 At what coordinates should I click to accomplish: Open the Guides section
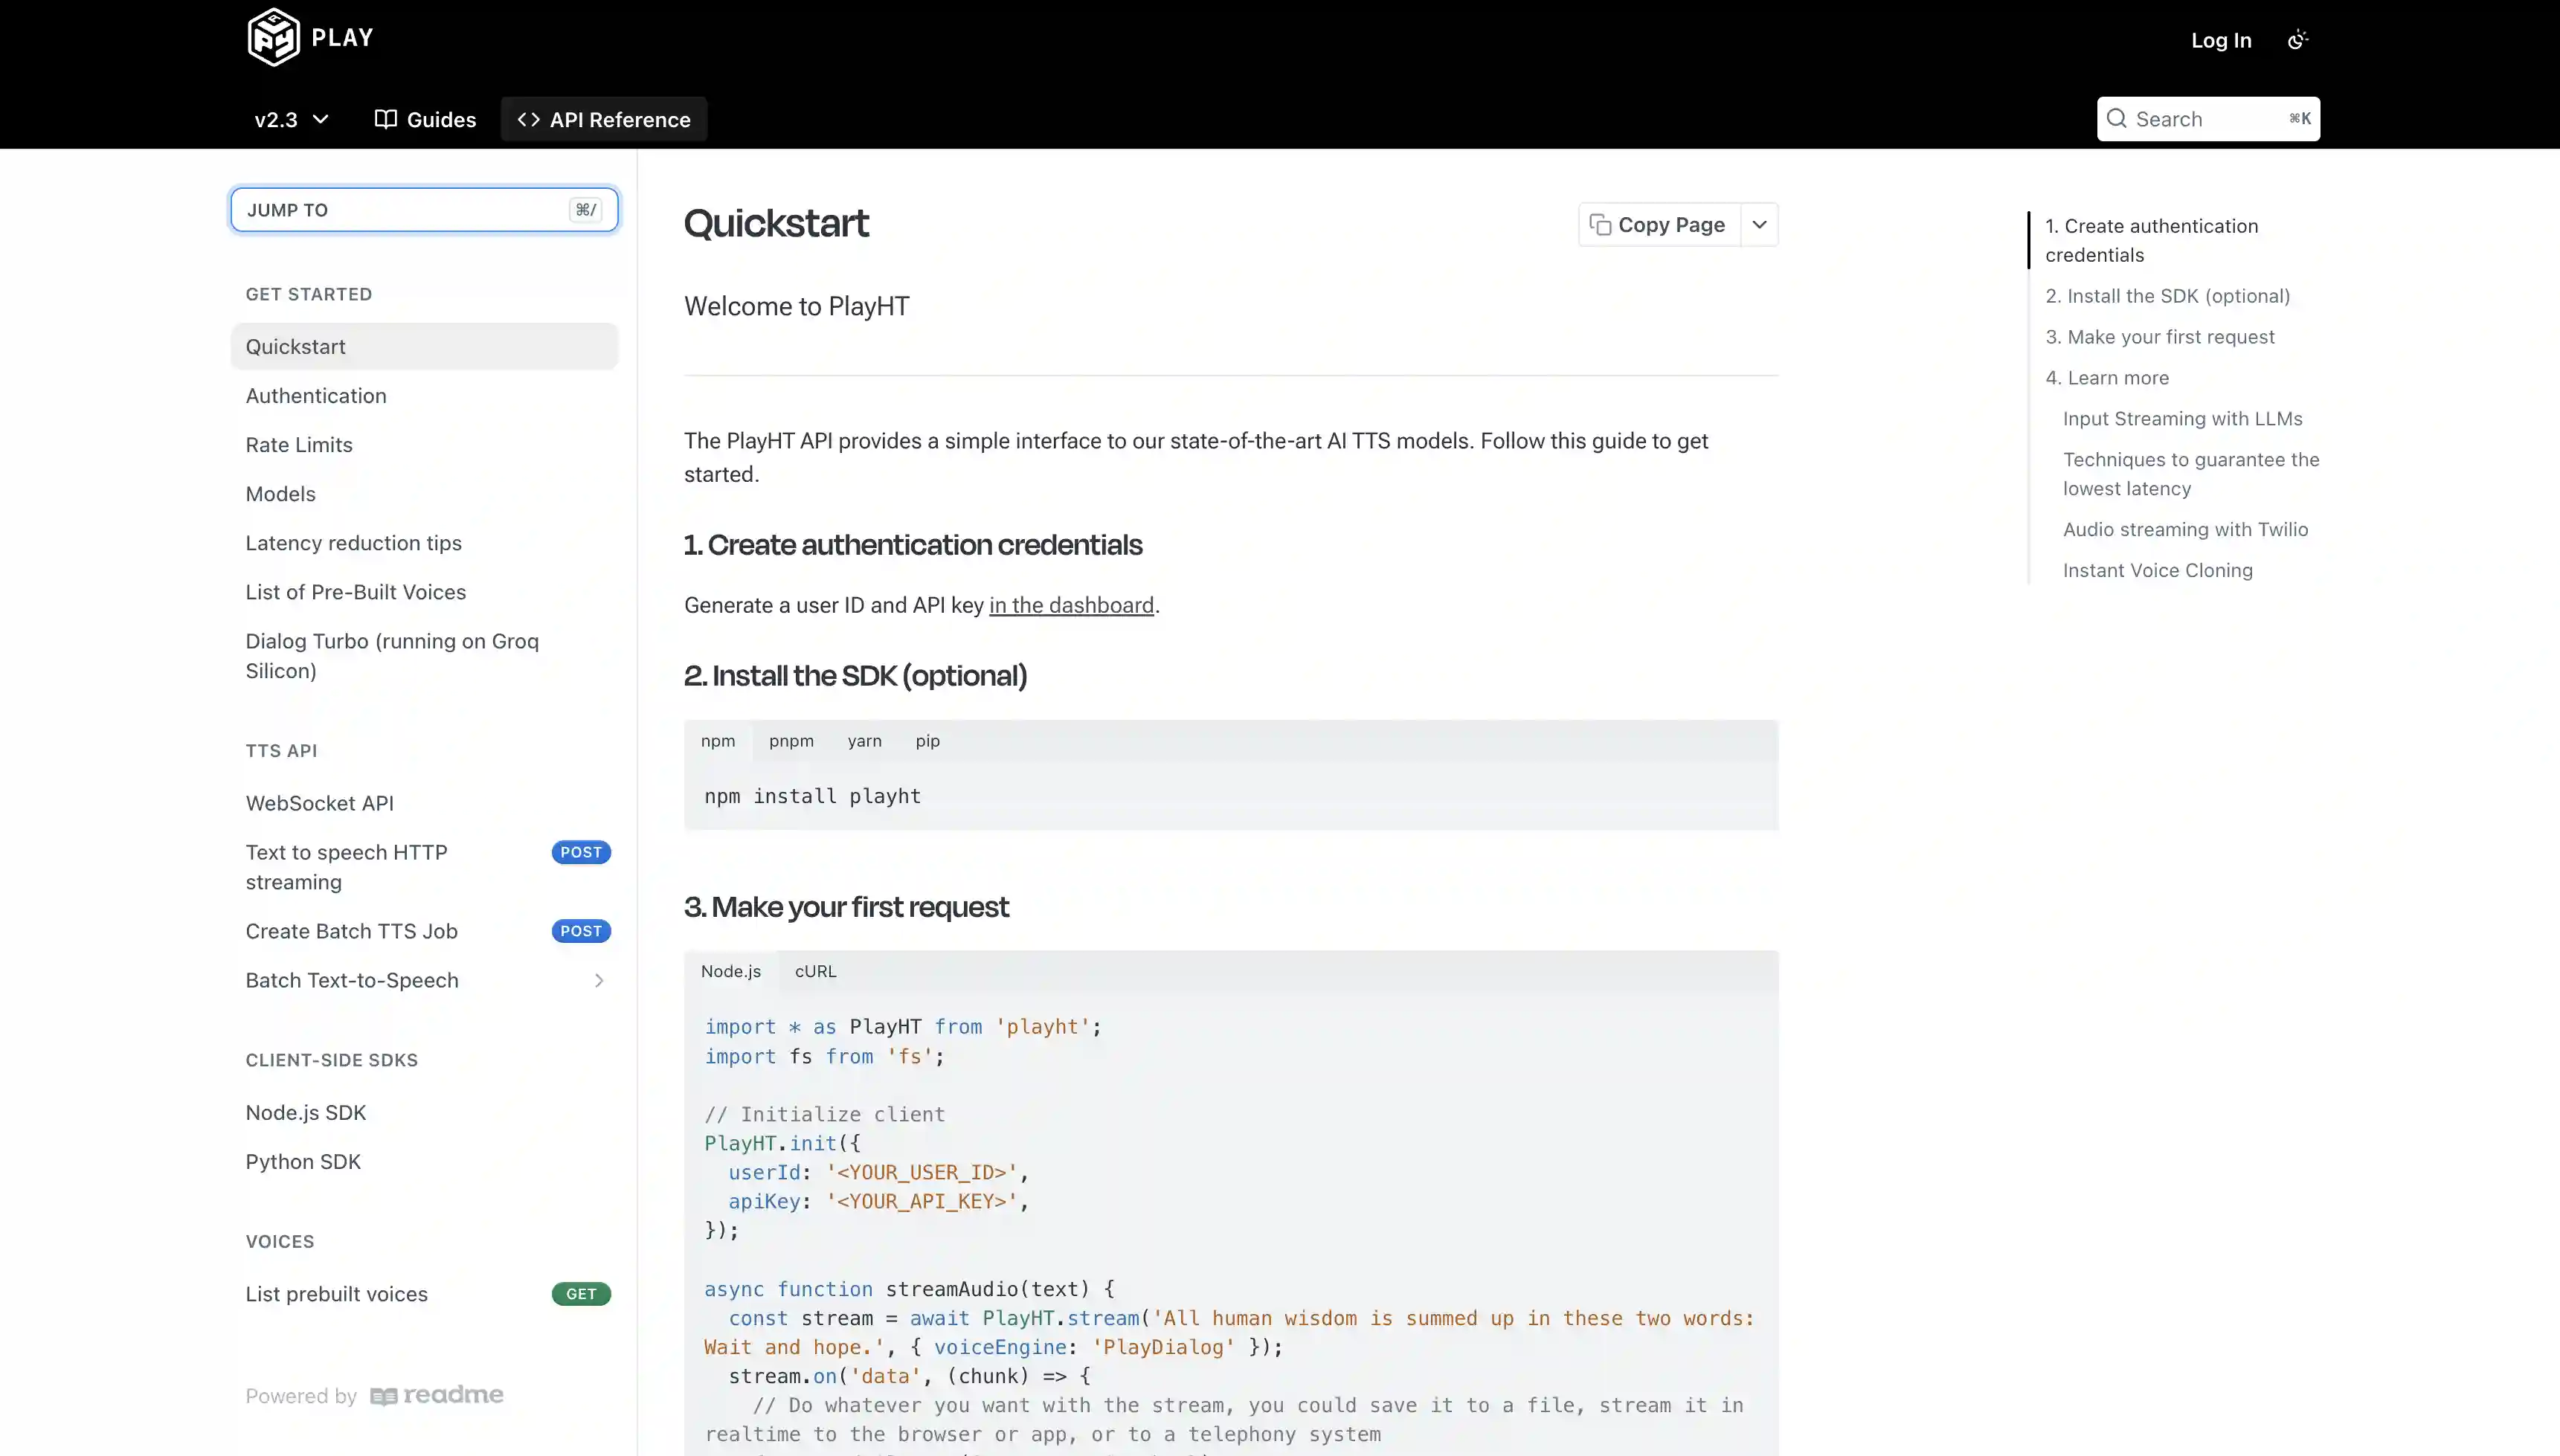click(425, 119)
